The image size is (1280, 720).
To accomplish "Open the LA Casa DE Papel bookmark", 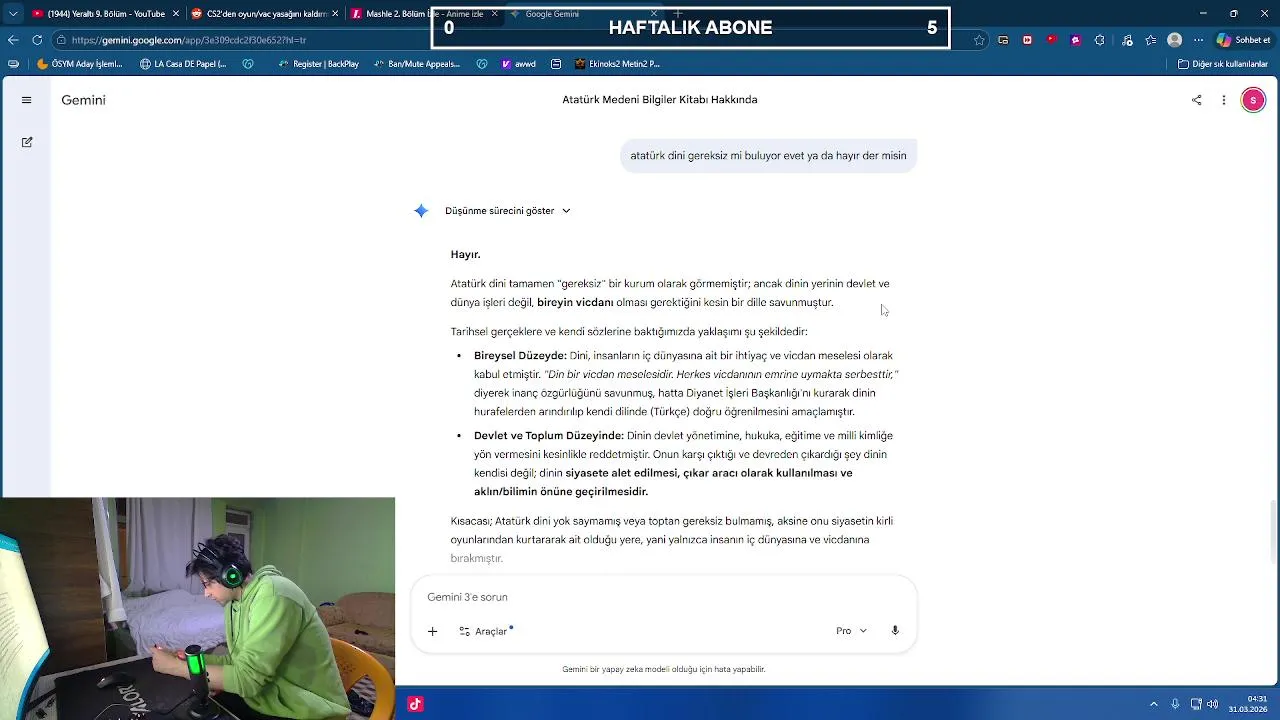I will 183,64.
